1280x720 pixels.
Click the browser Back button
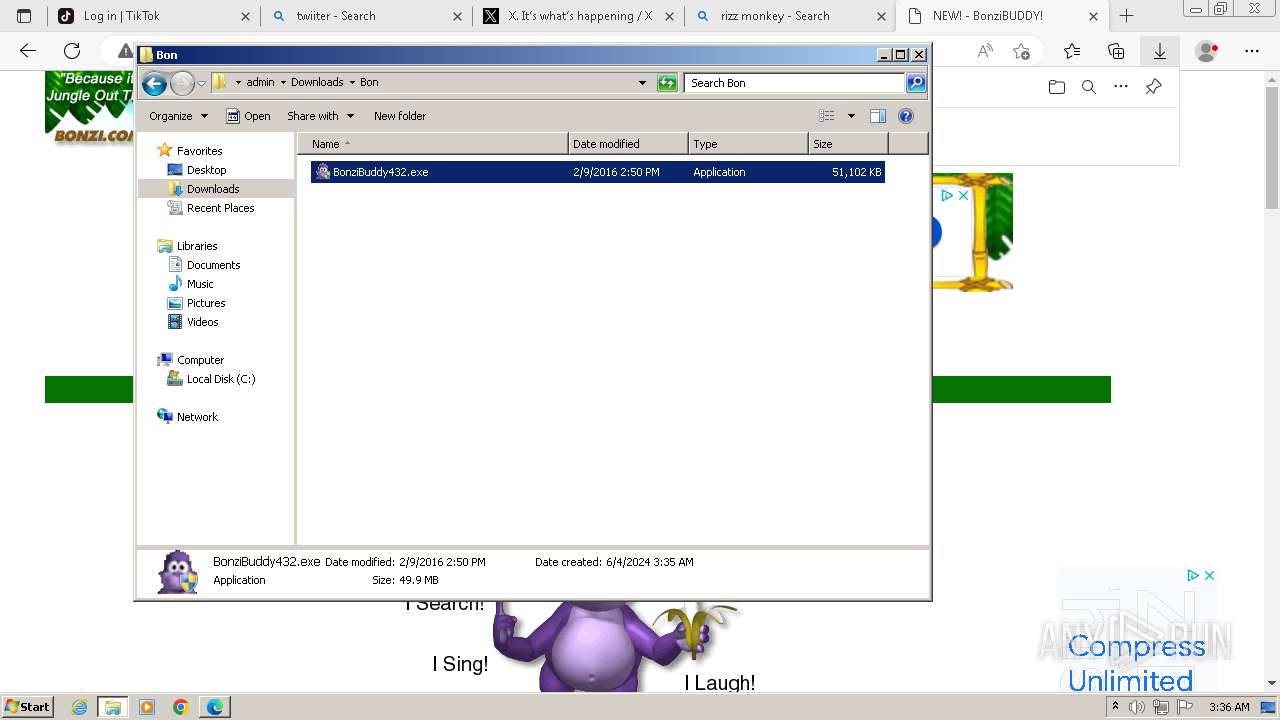28,51
